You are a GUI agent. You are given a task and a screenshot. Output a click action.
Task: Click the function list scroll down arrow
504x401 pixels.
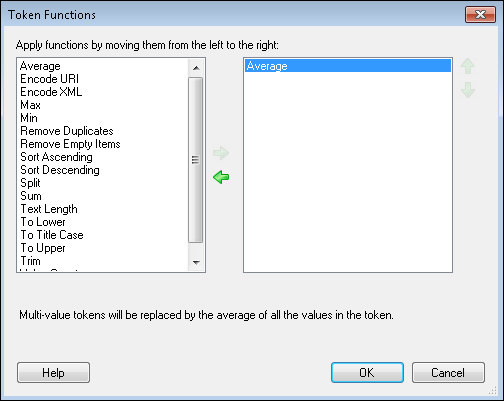pyautogui.click(x=196, y=263)
